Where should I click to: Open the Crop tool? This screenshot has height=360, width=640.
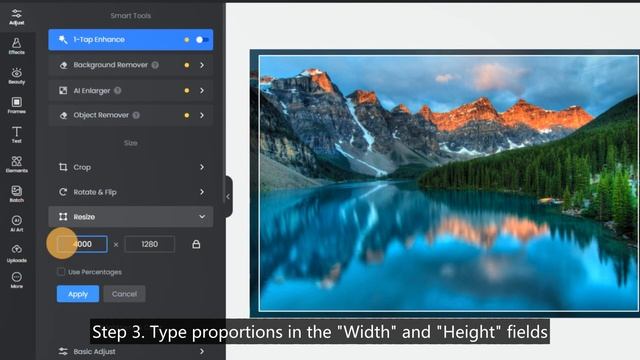pyautogui.click(x=131, y=167)
